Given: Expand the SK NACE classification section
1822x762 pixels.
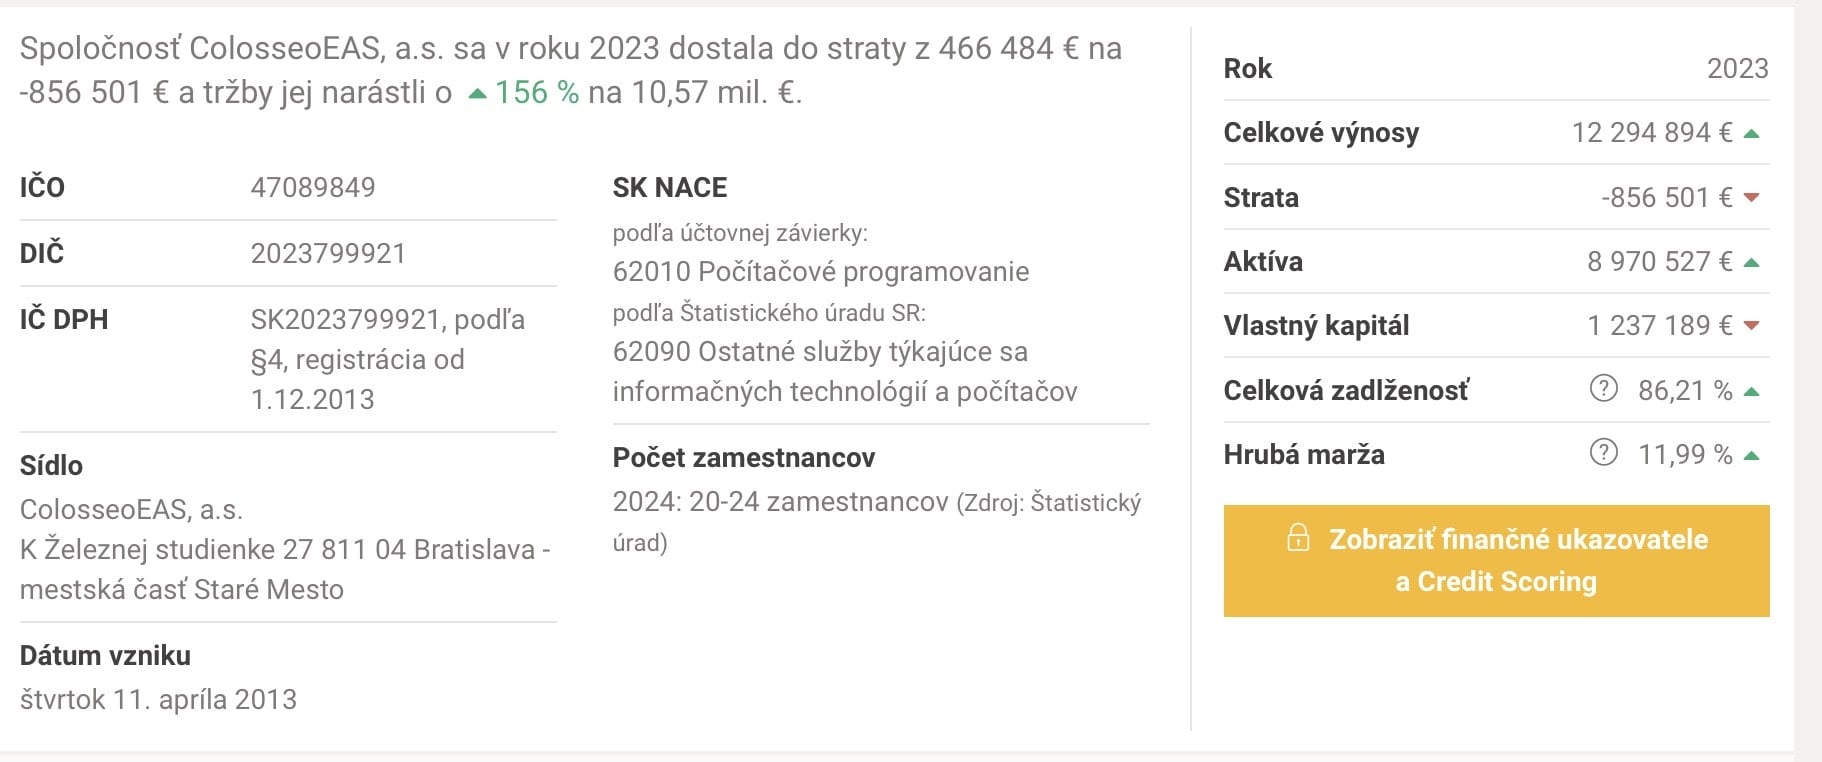Looking at the screenshot, I should pyautogui.click(x=669, y=187).
